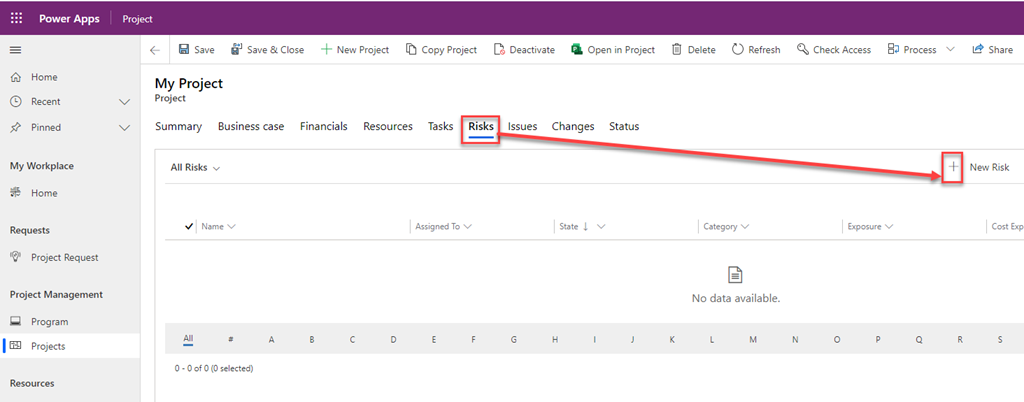Switch to the Issues tab
Viewport: 1024px width, 402px height.
click(522, 127)
